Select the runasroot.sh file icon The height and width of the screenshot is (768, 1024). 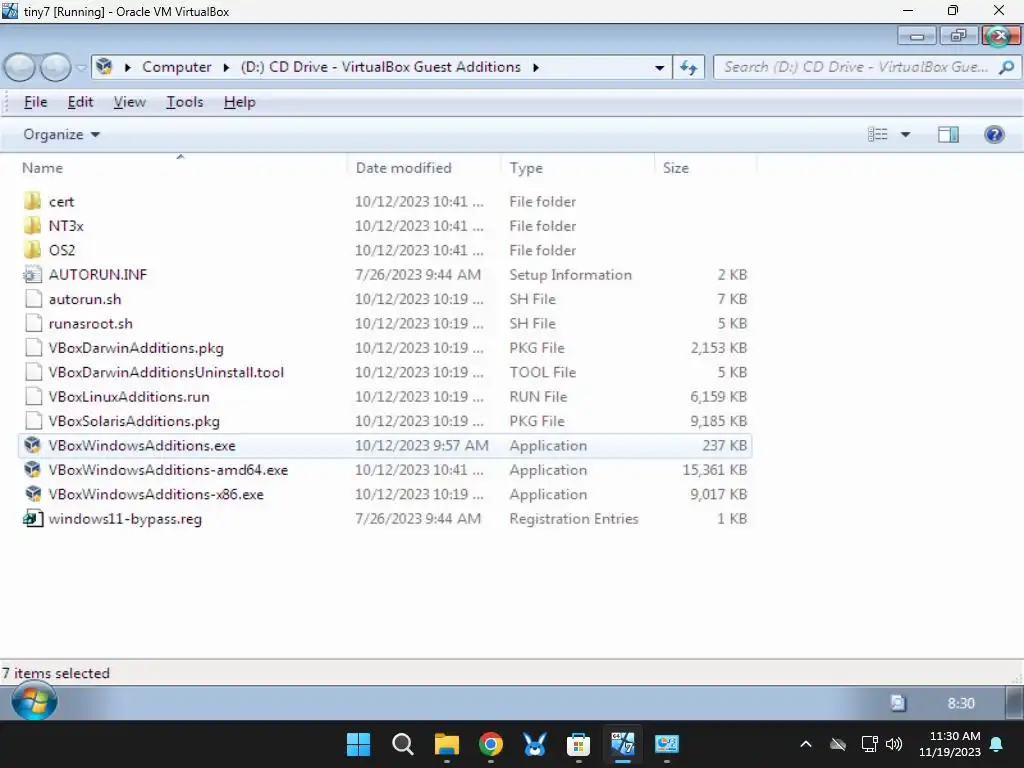tap(33, 323)
